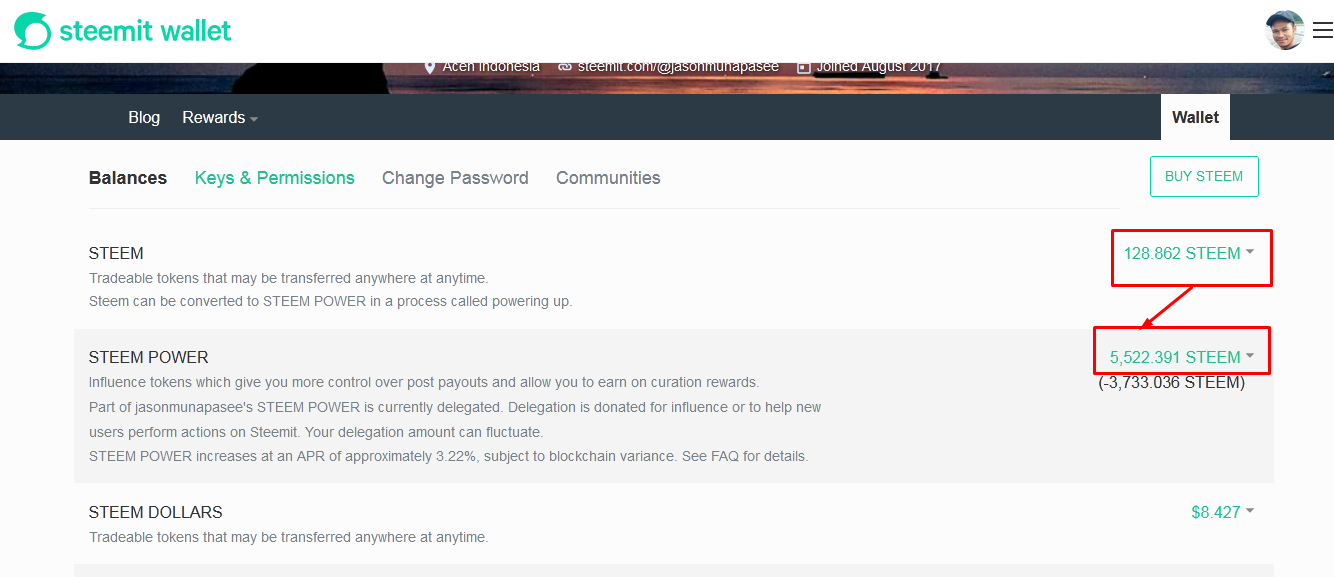Expand the 5,522.391 STEEM power dropdown

[x=1182, y=357]
